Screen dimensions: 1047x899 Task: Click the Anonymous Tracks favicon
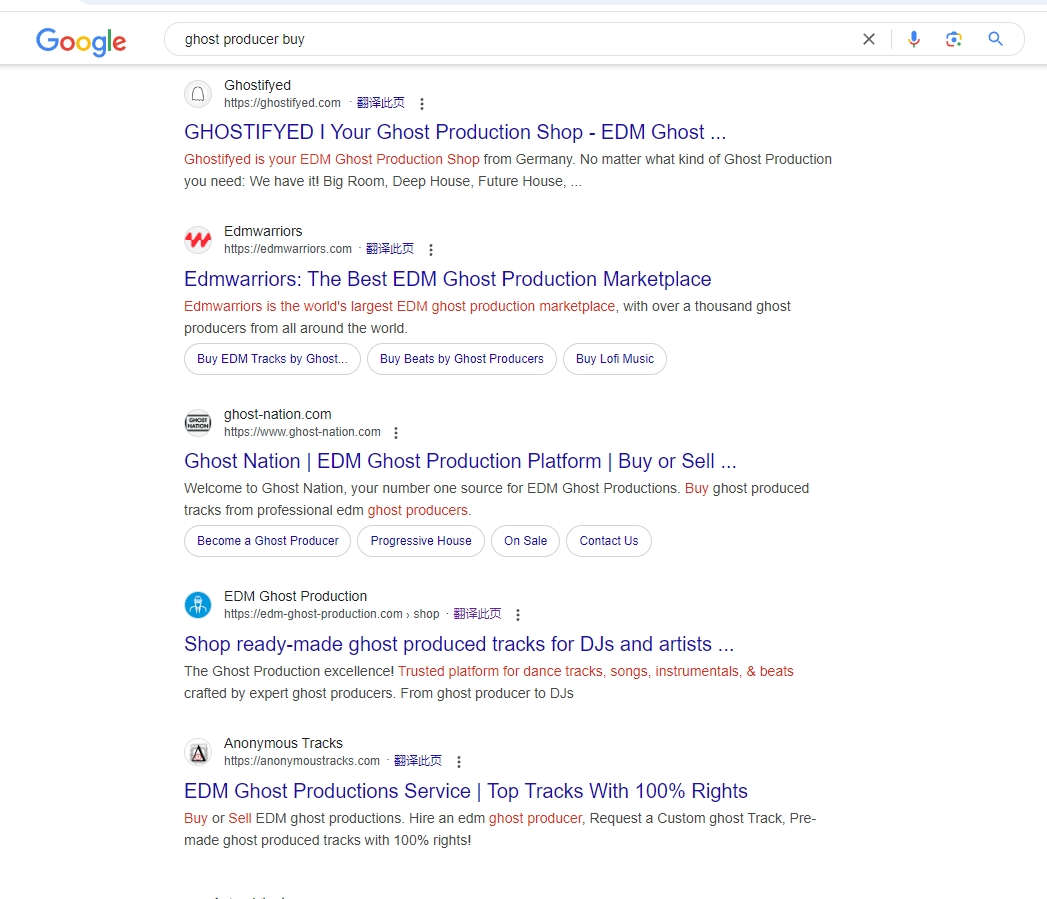pyautogui.click(x=198, y=752)
